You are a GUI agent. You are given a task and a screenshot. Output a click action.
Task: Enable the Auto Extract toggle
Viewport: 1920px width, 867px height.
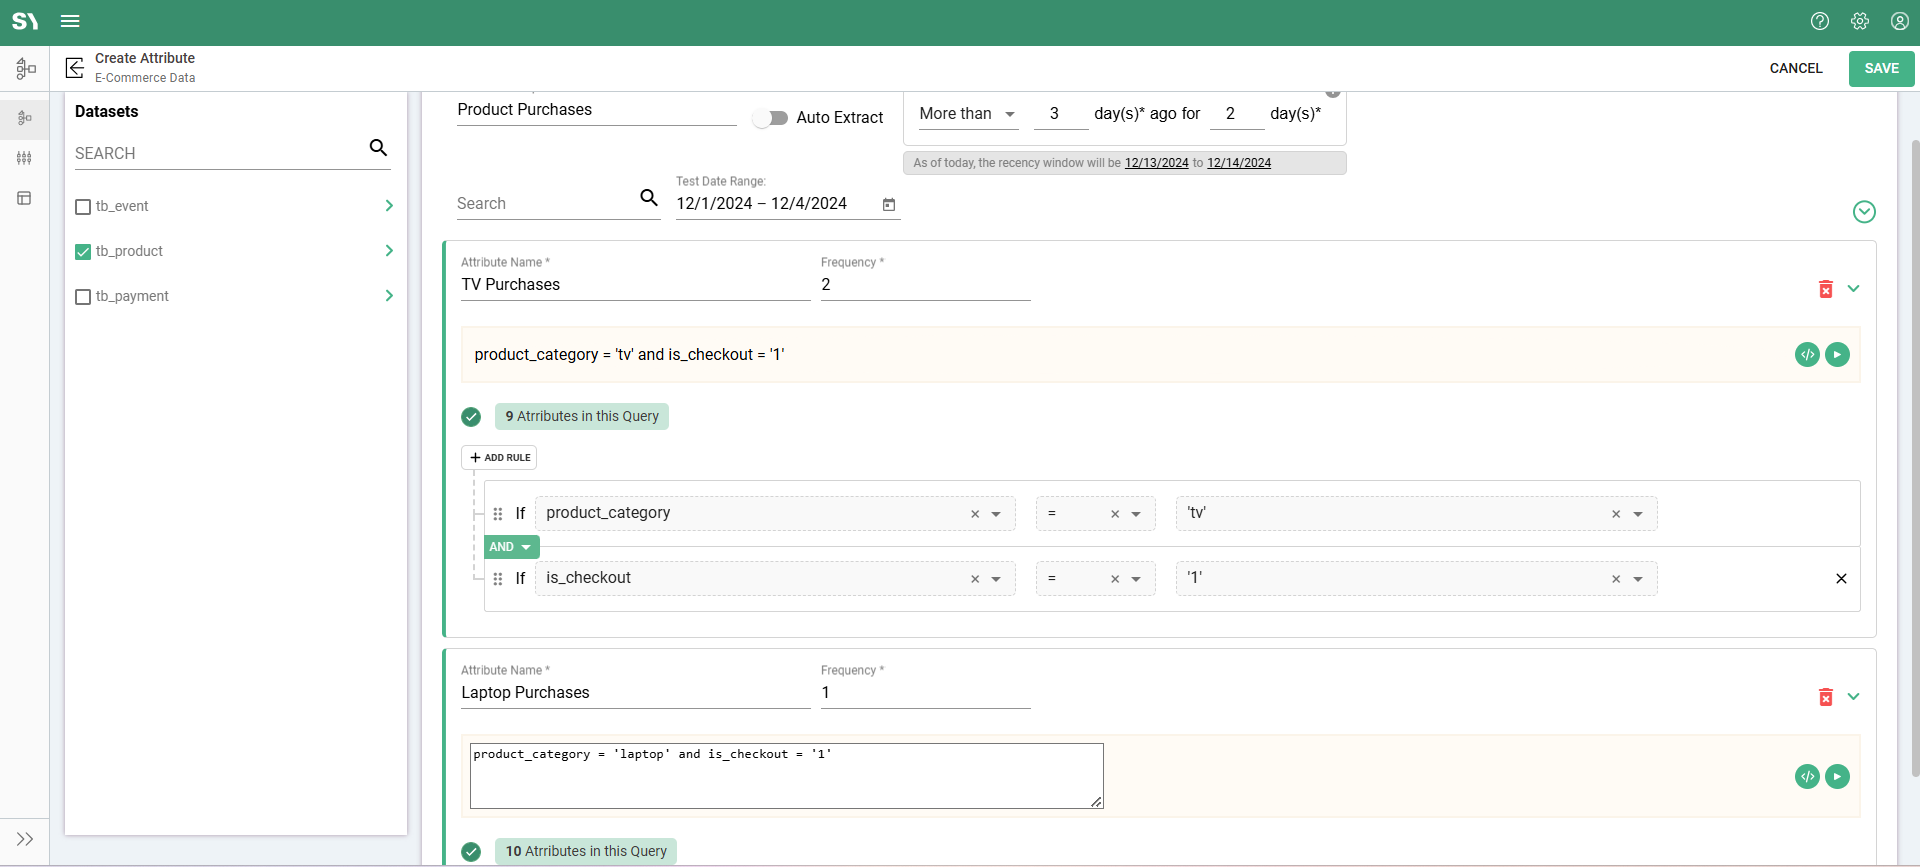coord(770,118)
